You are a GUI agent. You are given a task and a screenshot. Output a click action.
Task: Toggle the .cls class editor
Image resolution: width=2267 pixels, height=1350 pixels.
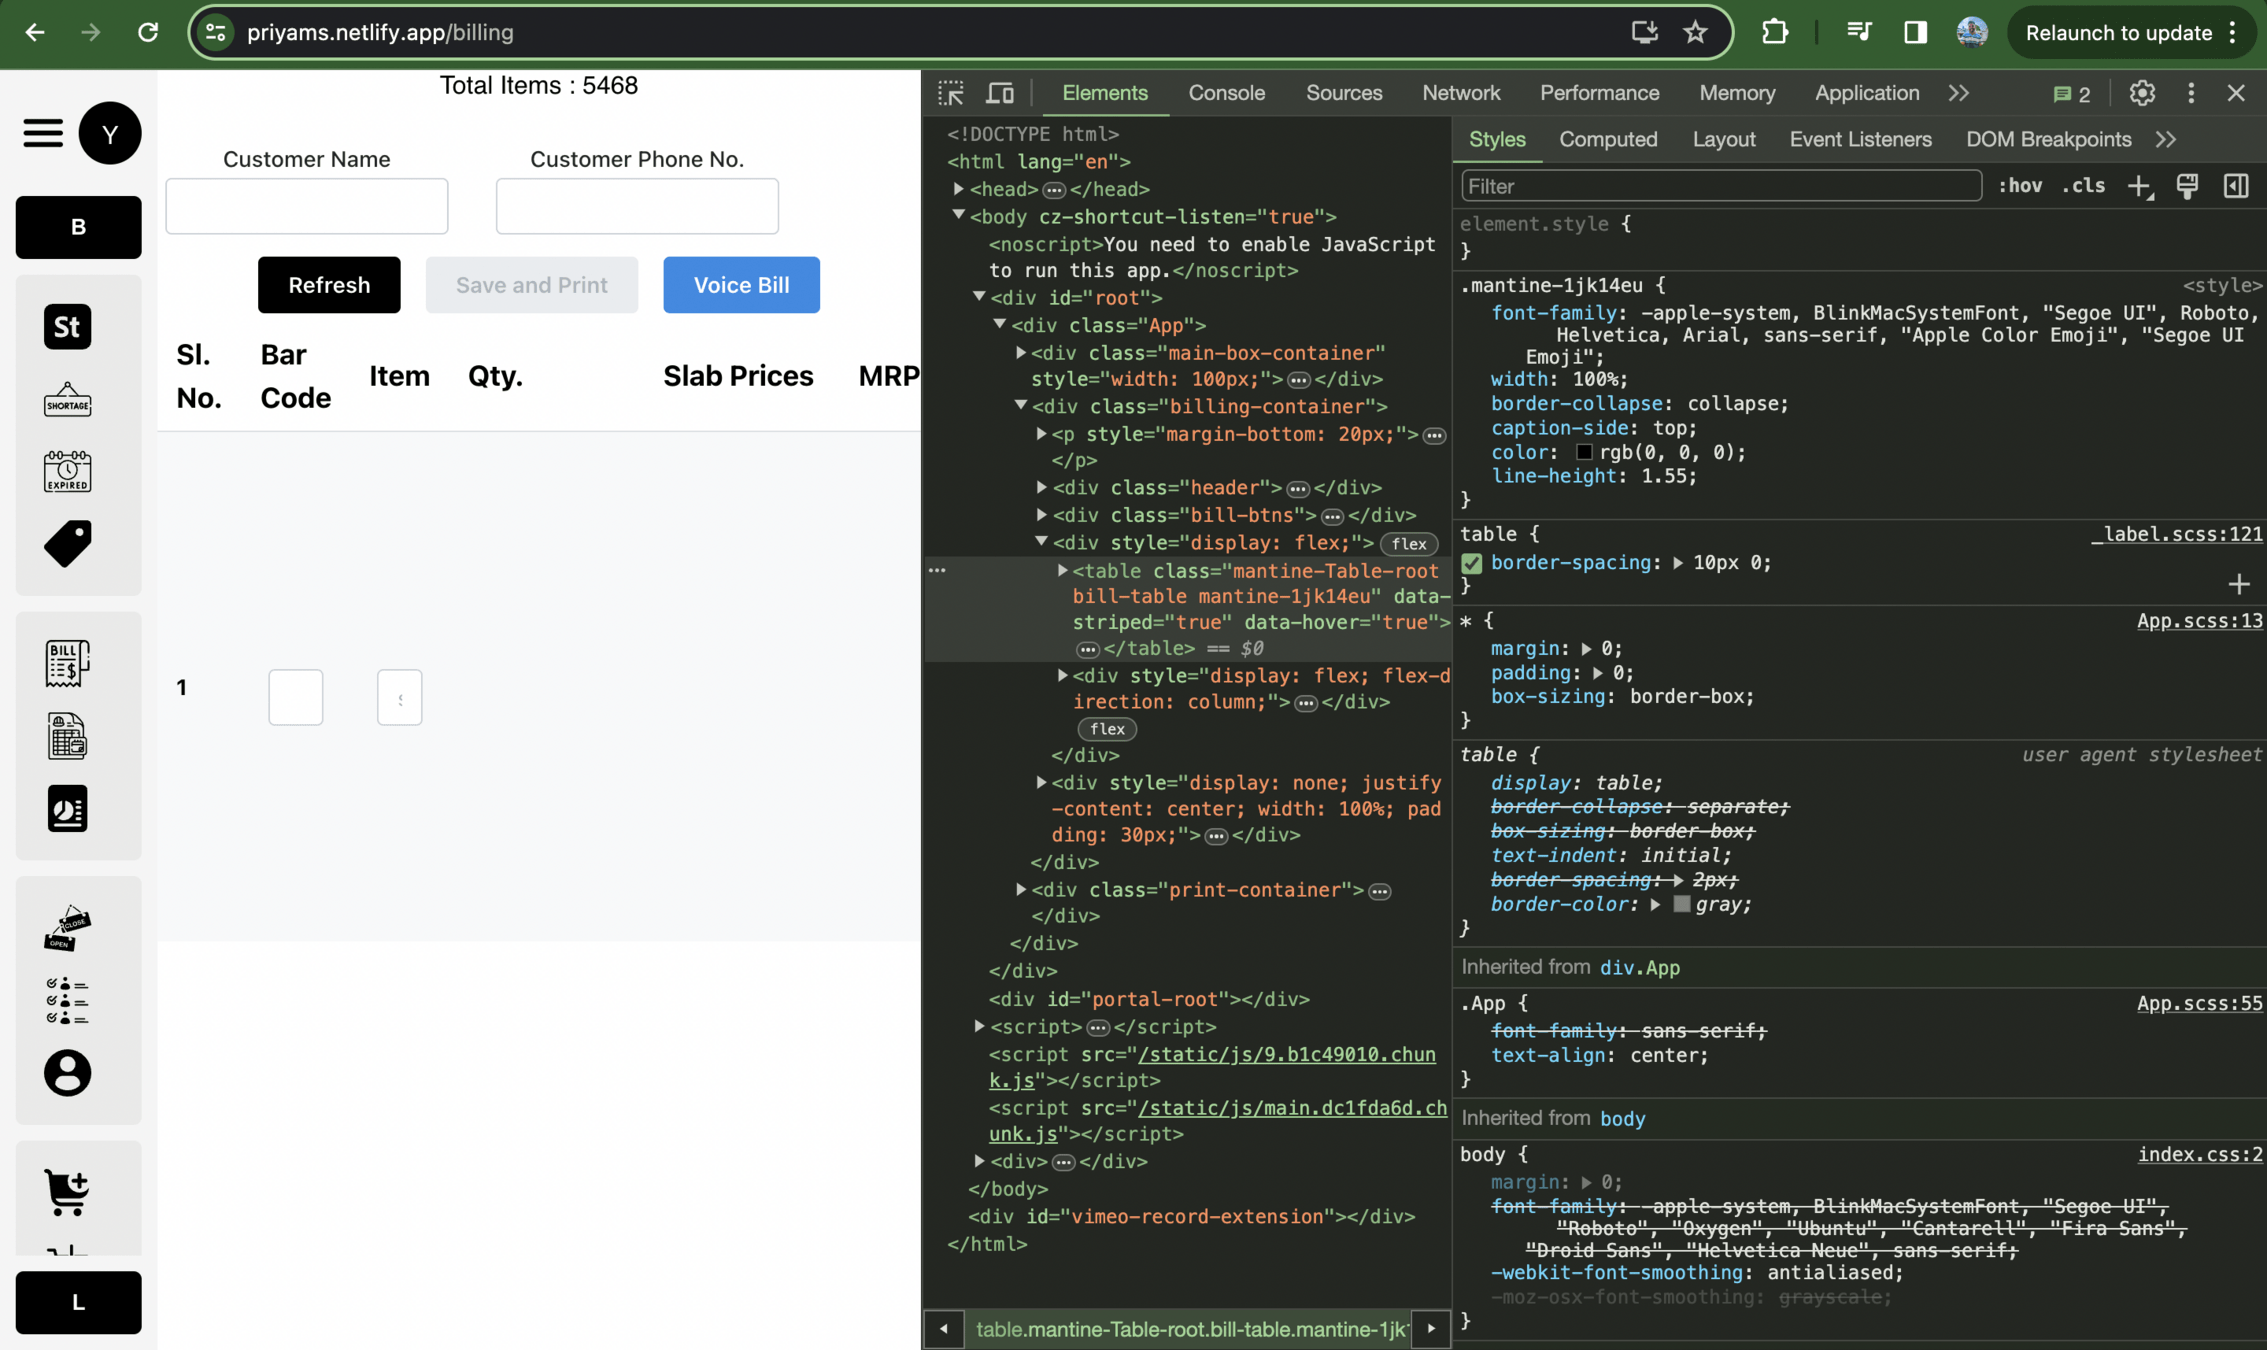[x=2084, y=186]
